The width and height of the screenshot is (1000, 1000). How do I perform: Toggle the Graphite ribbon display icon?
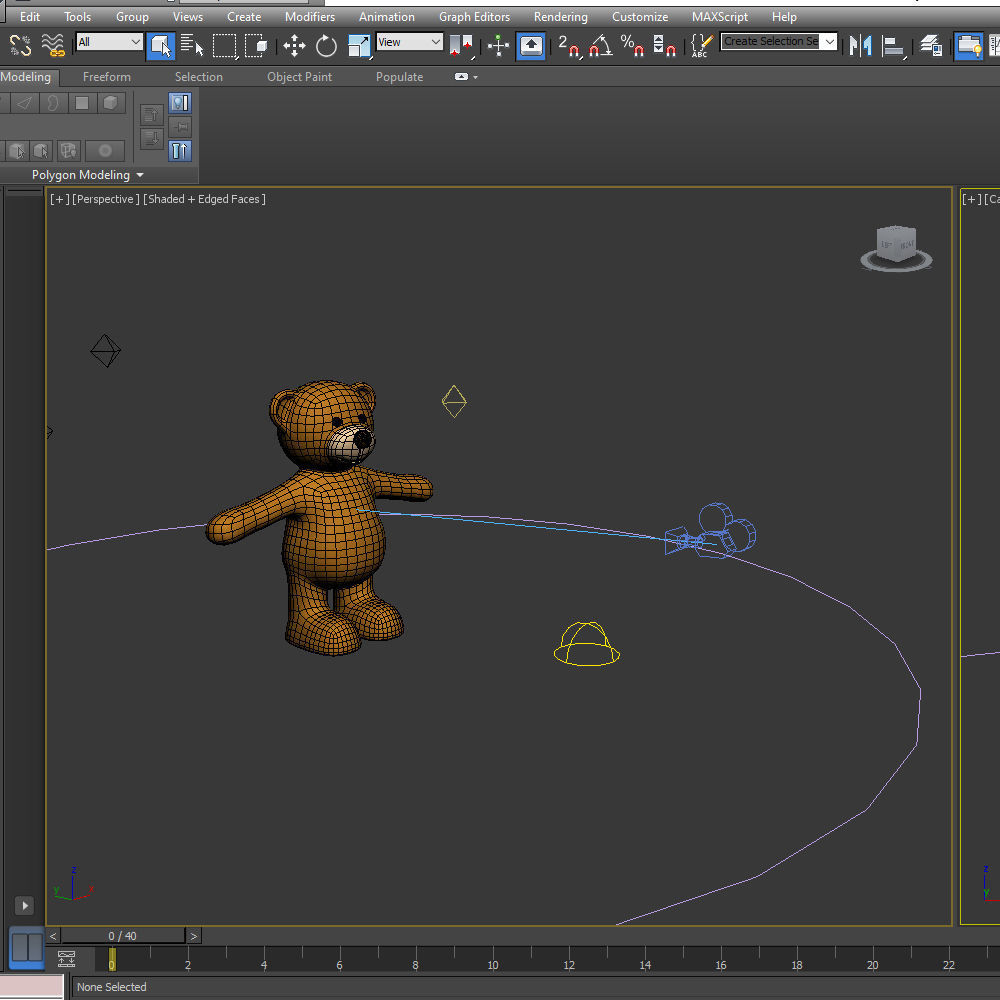point(968,45)
